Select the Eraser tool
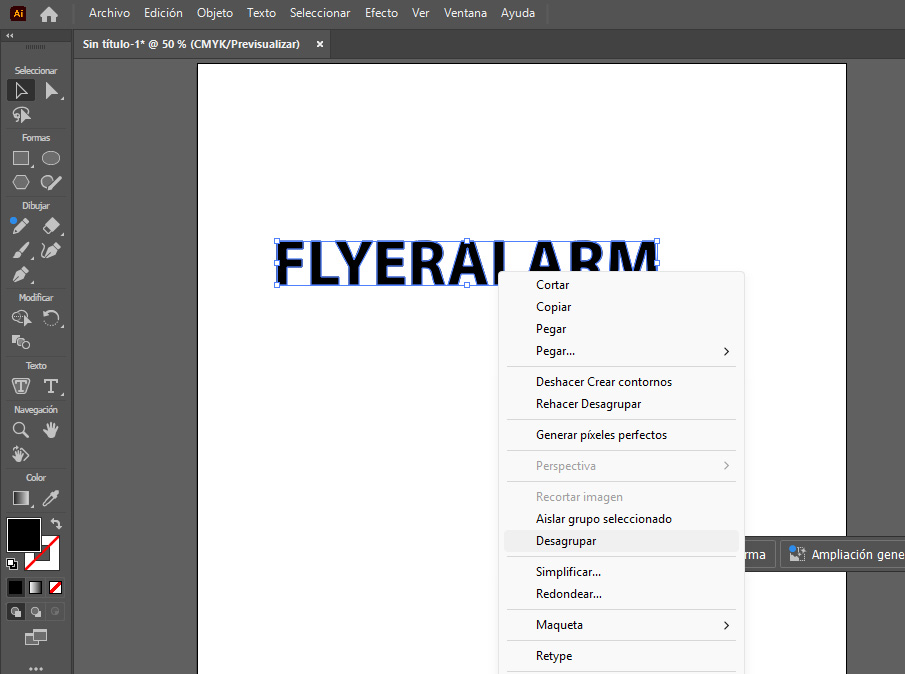Image resolution: width=905 pixels, height=674 pixels. coord(51,226)
